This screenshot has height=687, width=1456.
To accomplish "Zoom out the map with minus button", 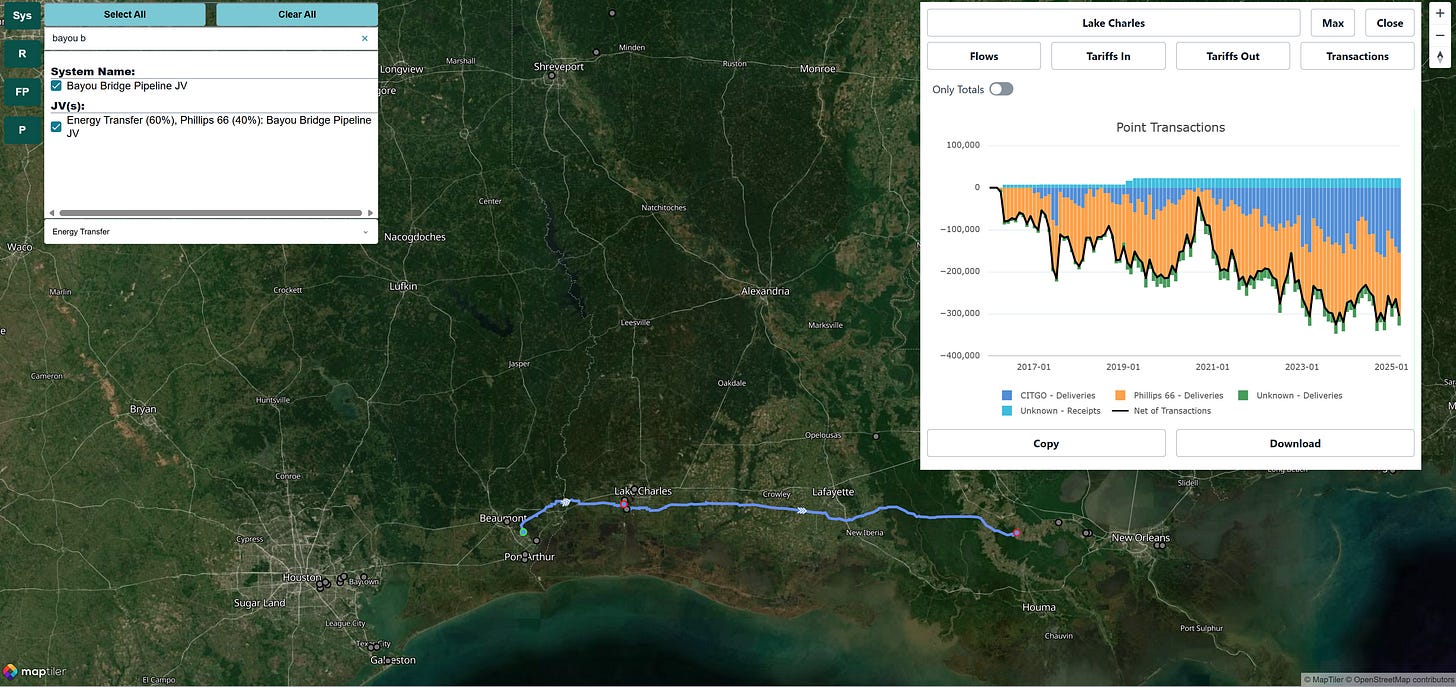I will point(1439,35).
